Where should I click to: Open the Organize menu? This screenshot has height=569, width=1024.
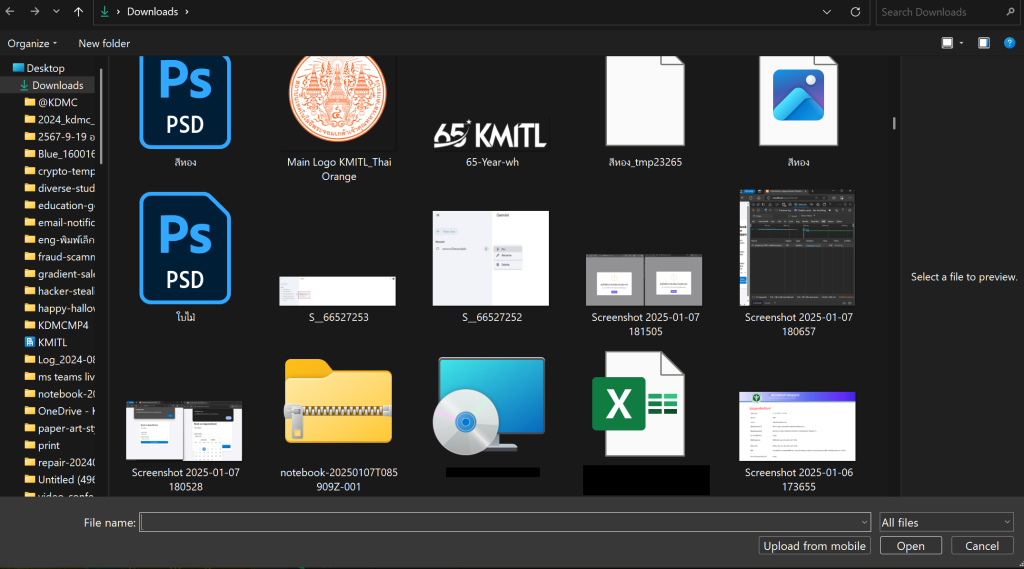[x=32, y=43]
